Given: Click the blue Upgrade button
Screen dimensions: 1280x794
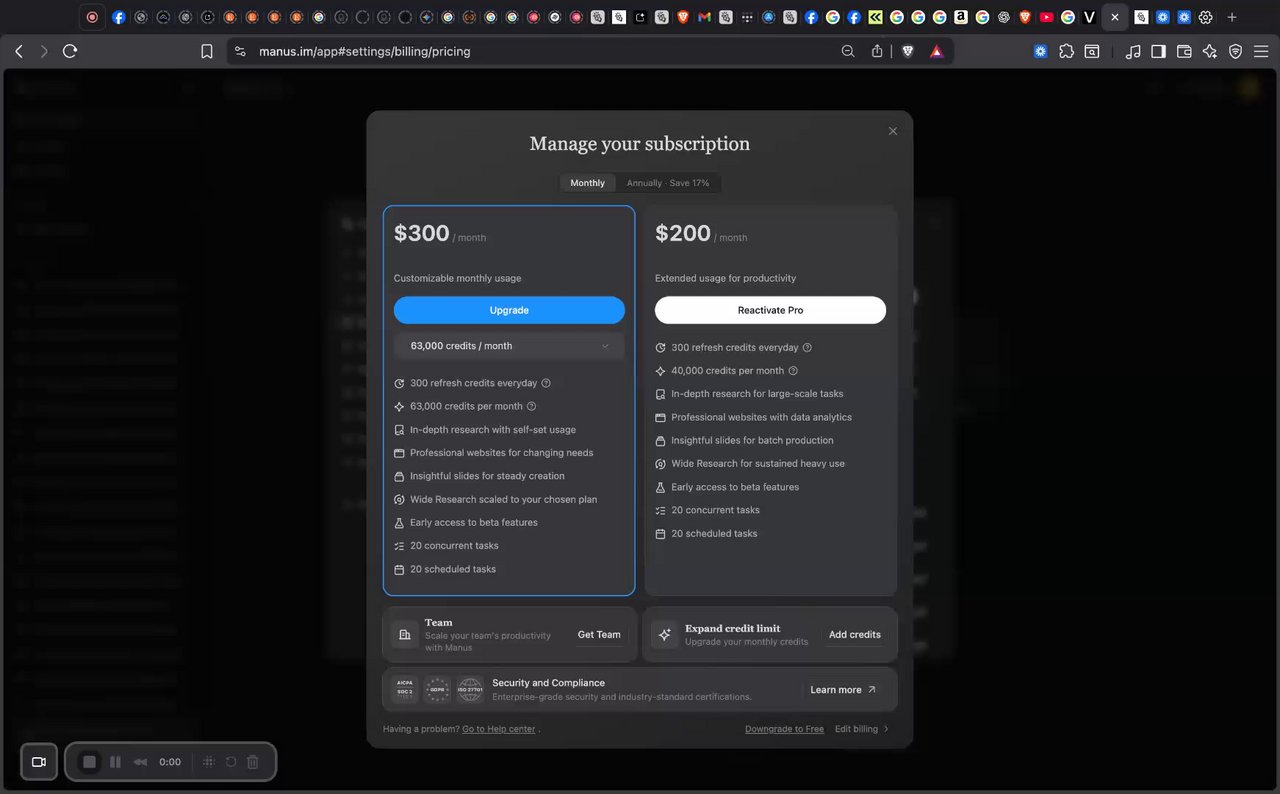Looking at the screenshot, I should pos(509,310).
